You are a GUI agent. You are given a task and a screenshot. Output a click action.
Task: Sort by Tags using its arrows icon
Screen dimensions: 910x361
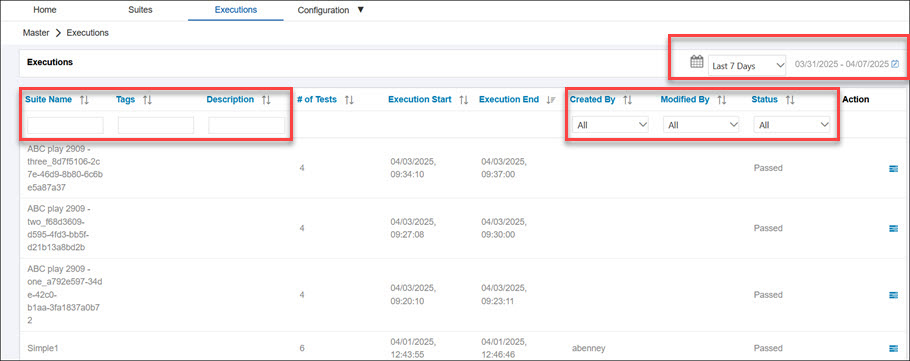(x=147, y=100)
